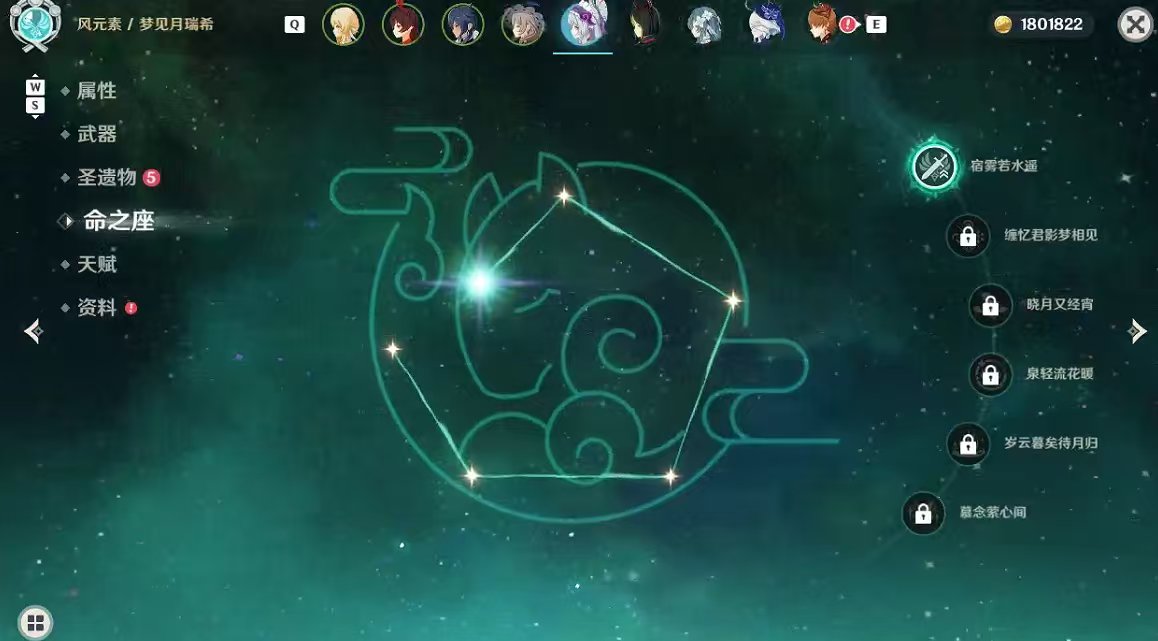Click the locked 缠忆君影梦相见 constellation
This screenshot has width=1158, height=641.
967,236
